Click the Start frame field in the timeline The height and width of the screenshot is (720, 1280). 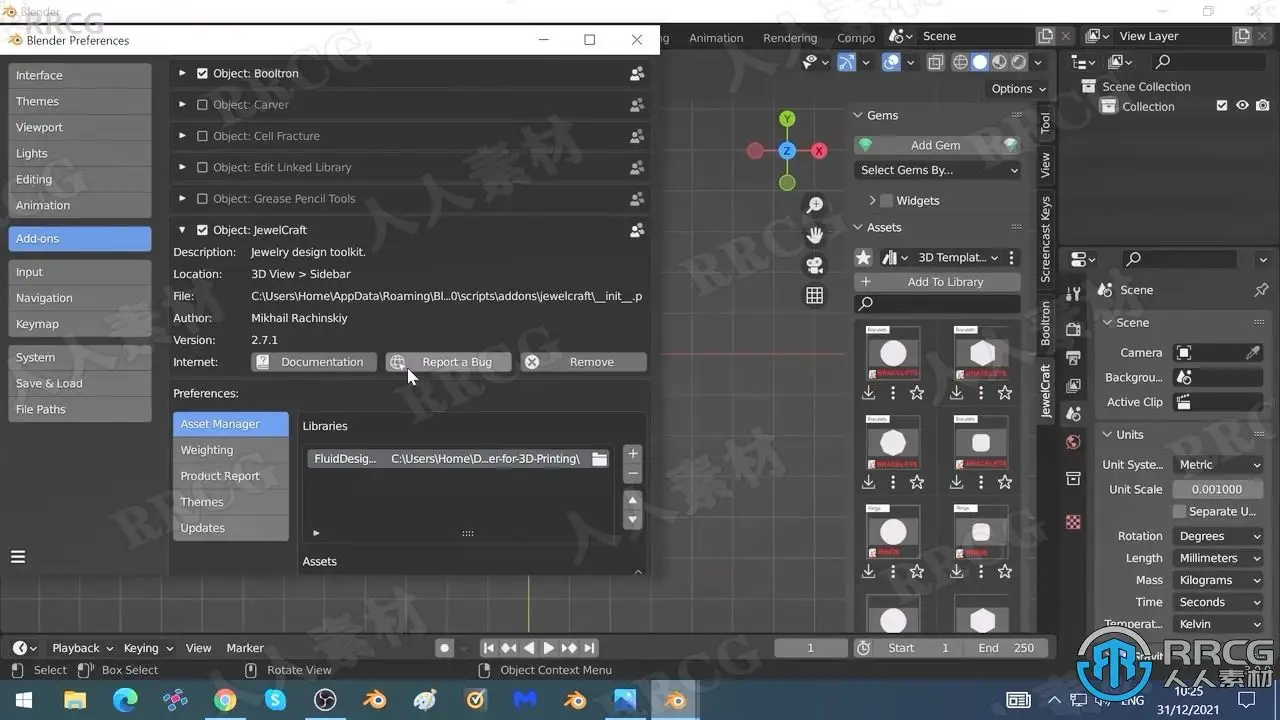point(916,648)
